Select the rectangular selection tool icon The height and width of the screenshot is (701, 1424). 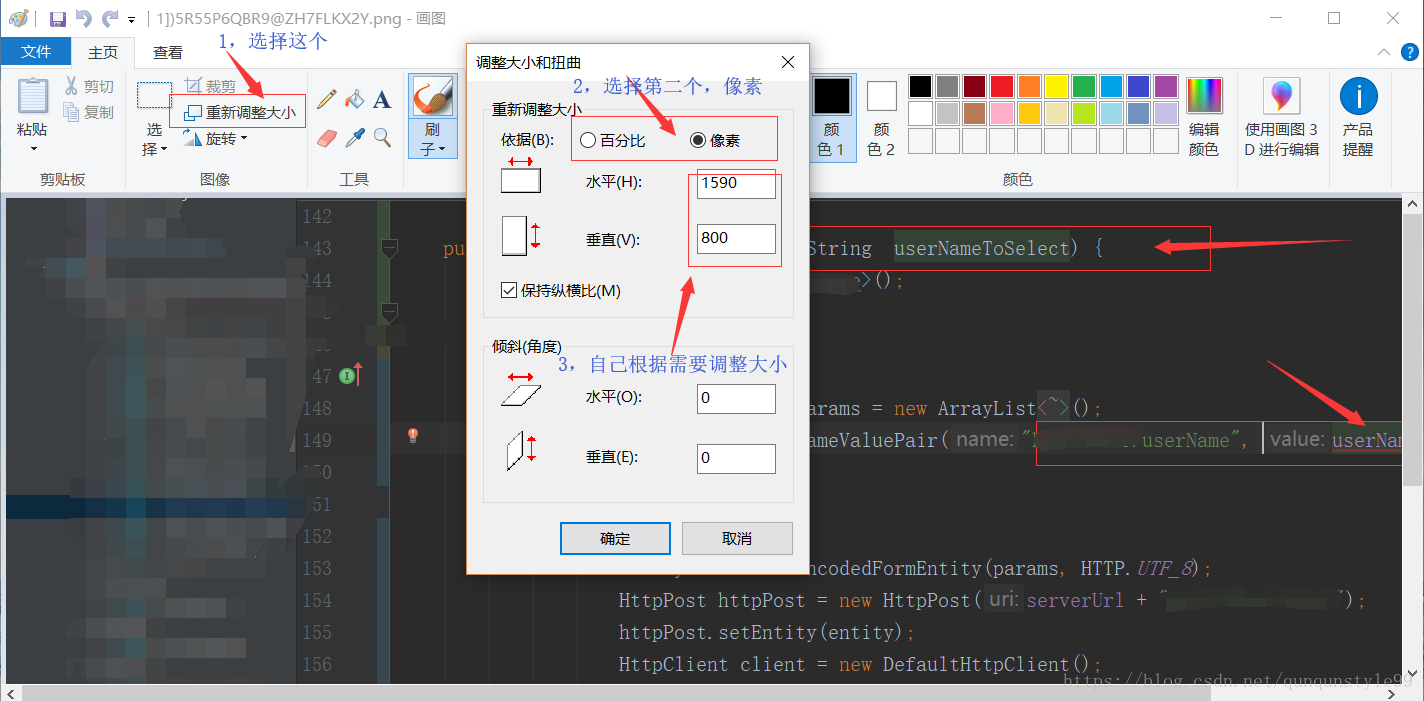pyautogui.click(x=154, y=95)
